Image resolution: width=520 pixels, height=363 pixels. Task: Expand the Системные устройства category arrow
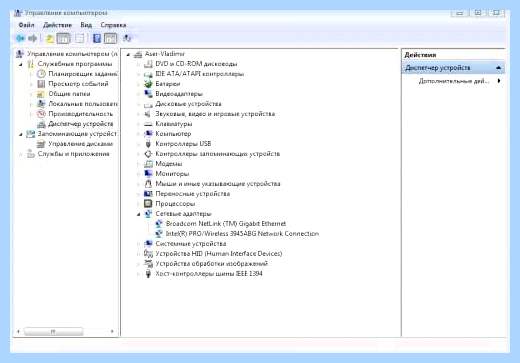(x=138, y=244)
